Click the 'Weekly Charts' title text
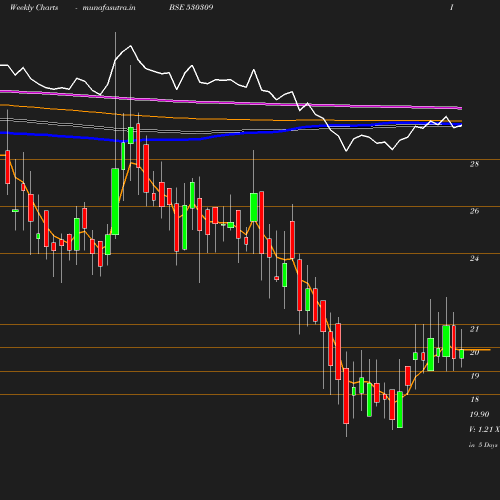The width and height of the screenshot is (500, 500). pos(34,7)
